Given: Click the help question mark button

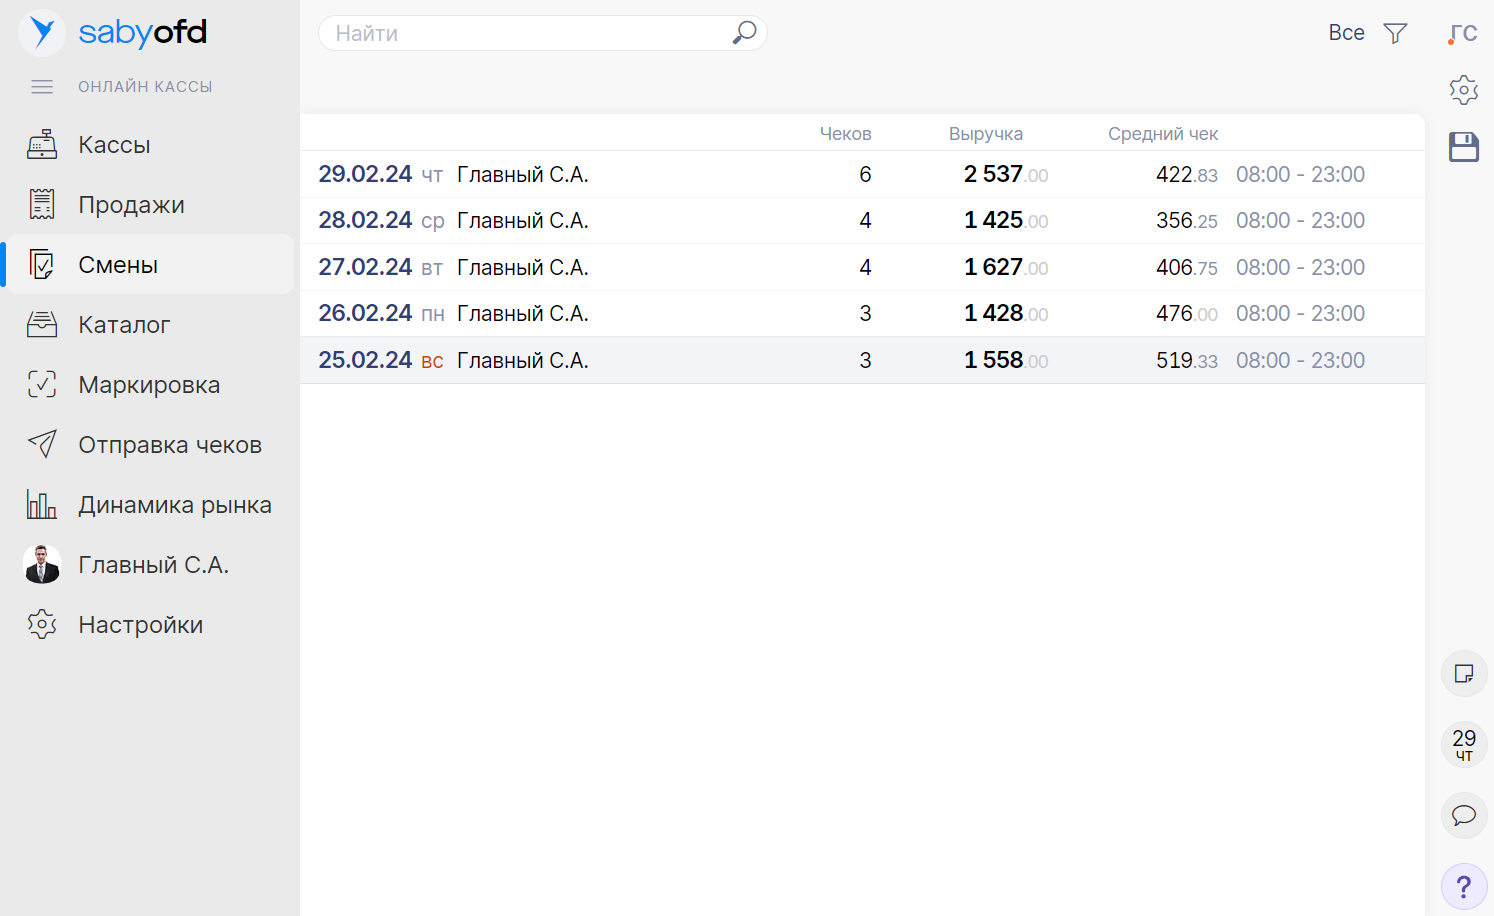Looking at the screenshot, I should click(1464, 886).
